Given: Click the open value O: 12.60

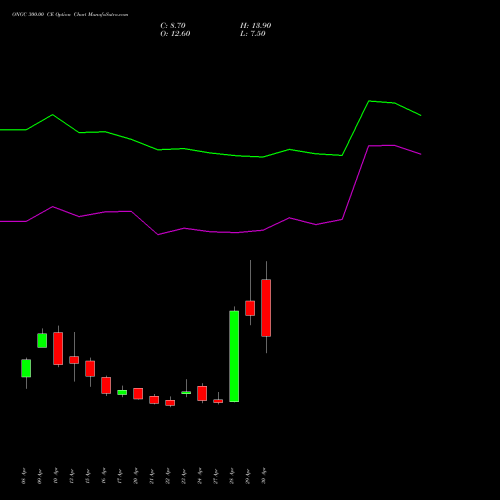Looking at the screenshot, I should (x=175, y=34).
